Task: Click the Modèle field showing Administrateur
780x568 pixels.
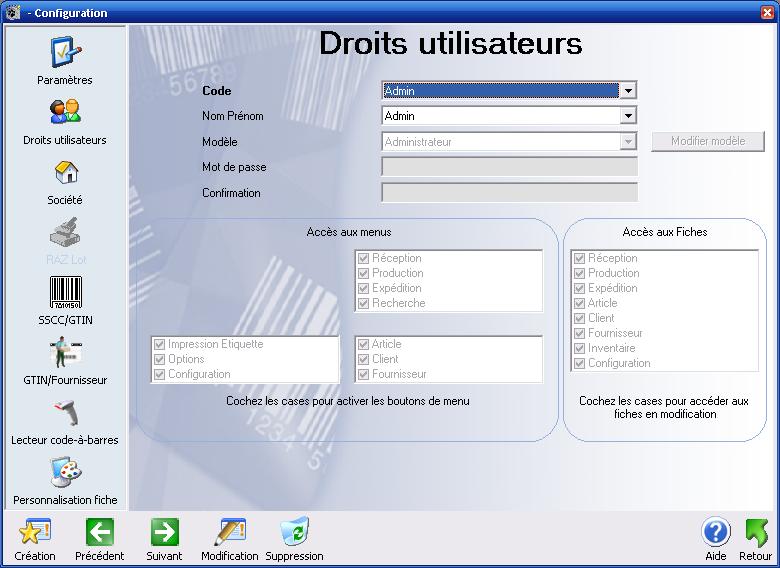Action: coord(501,142)
